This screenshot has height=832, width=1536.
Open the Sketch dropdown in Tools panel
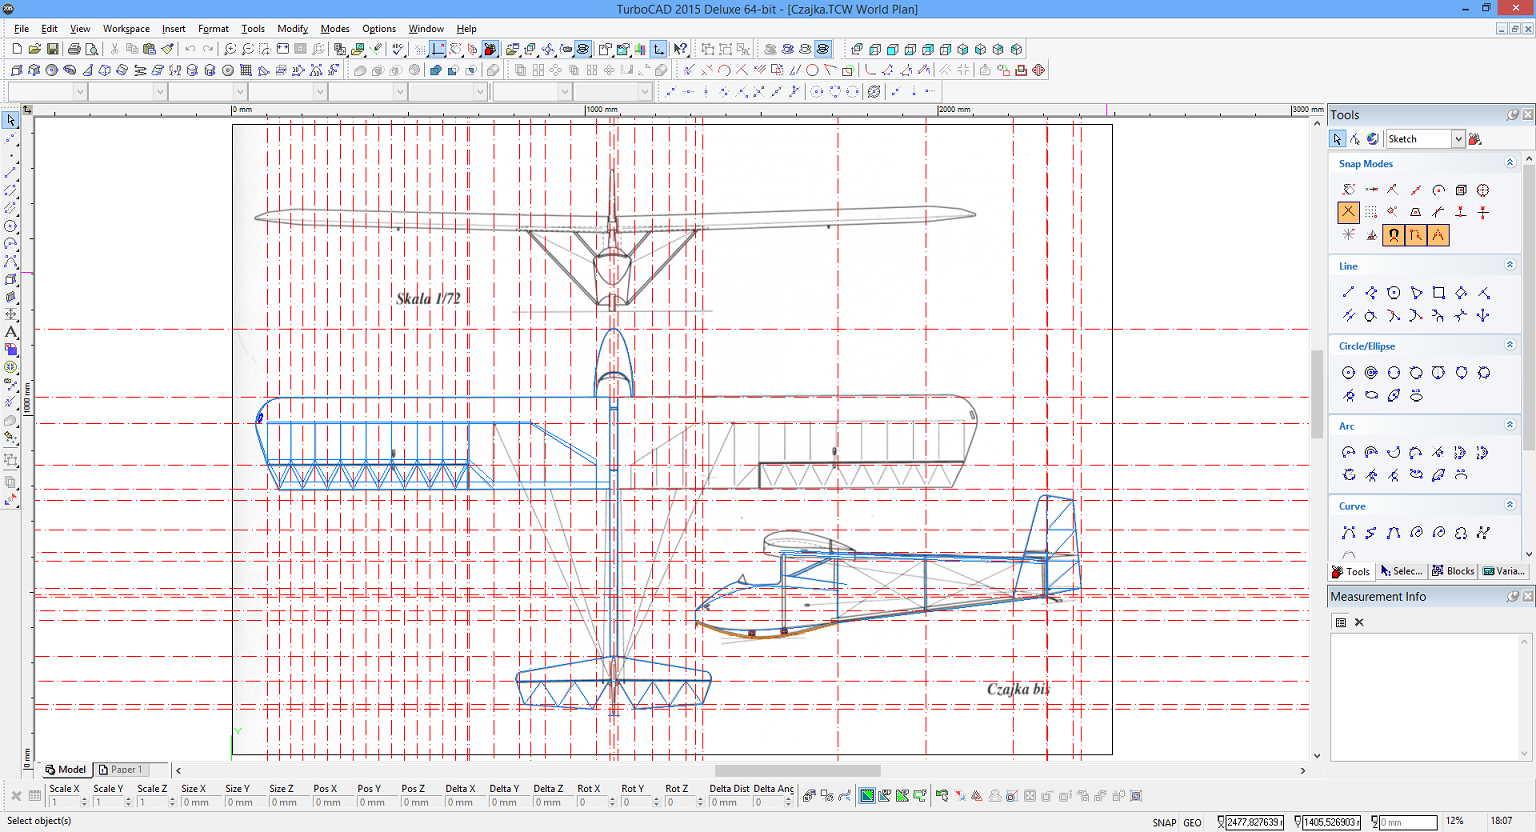[x=1458, y=139]
